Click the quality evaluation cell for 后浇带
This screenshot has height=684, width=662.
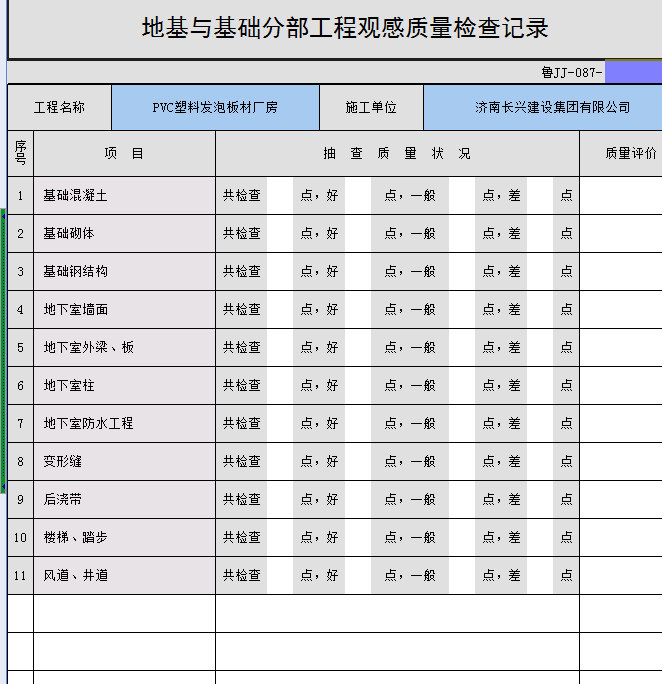pyautogui.click(x=620, y=500)
